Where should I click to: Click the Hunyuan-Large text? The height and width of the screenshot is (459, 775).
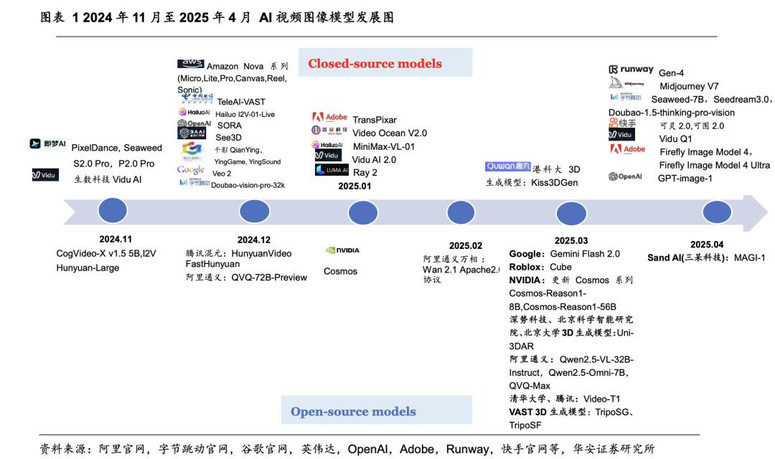[87, 268]
